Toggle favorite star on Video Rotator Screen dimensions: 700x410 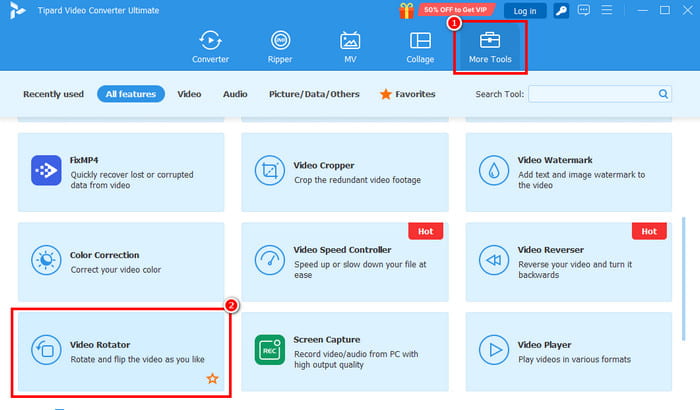pos(212,379)
